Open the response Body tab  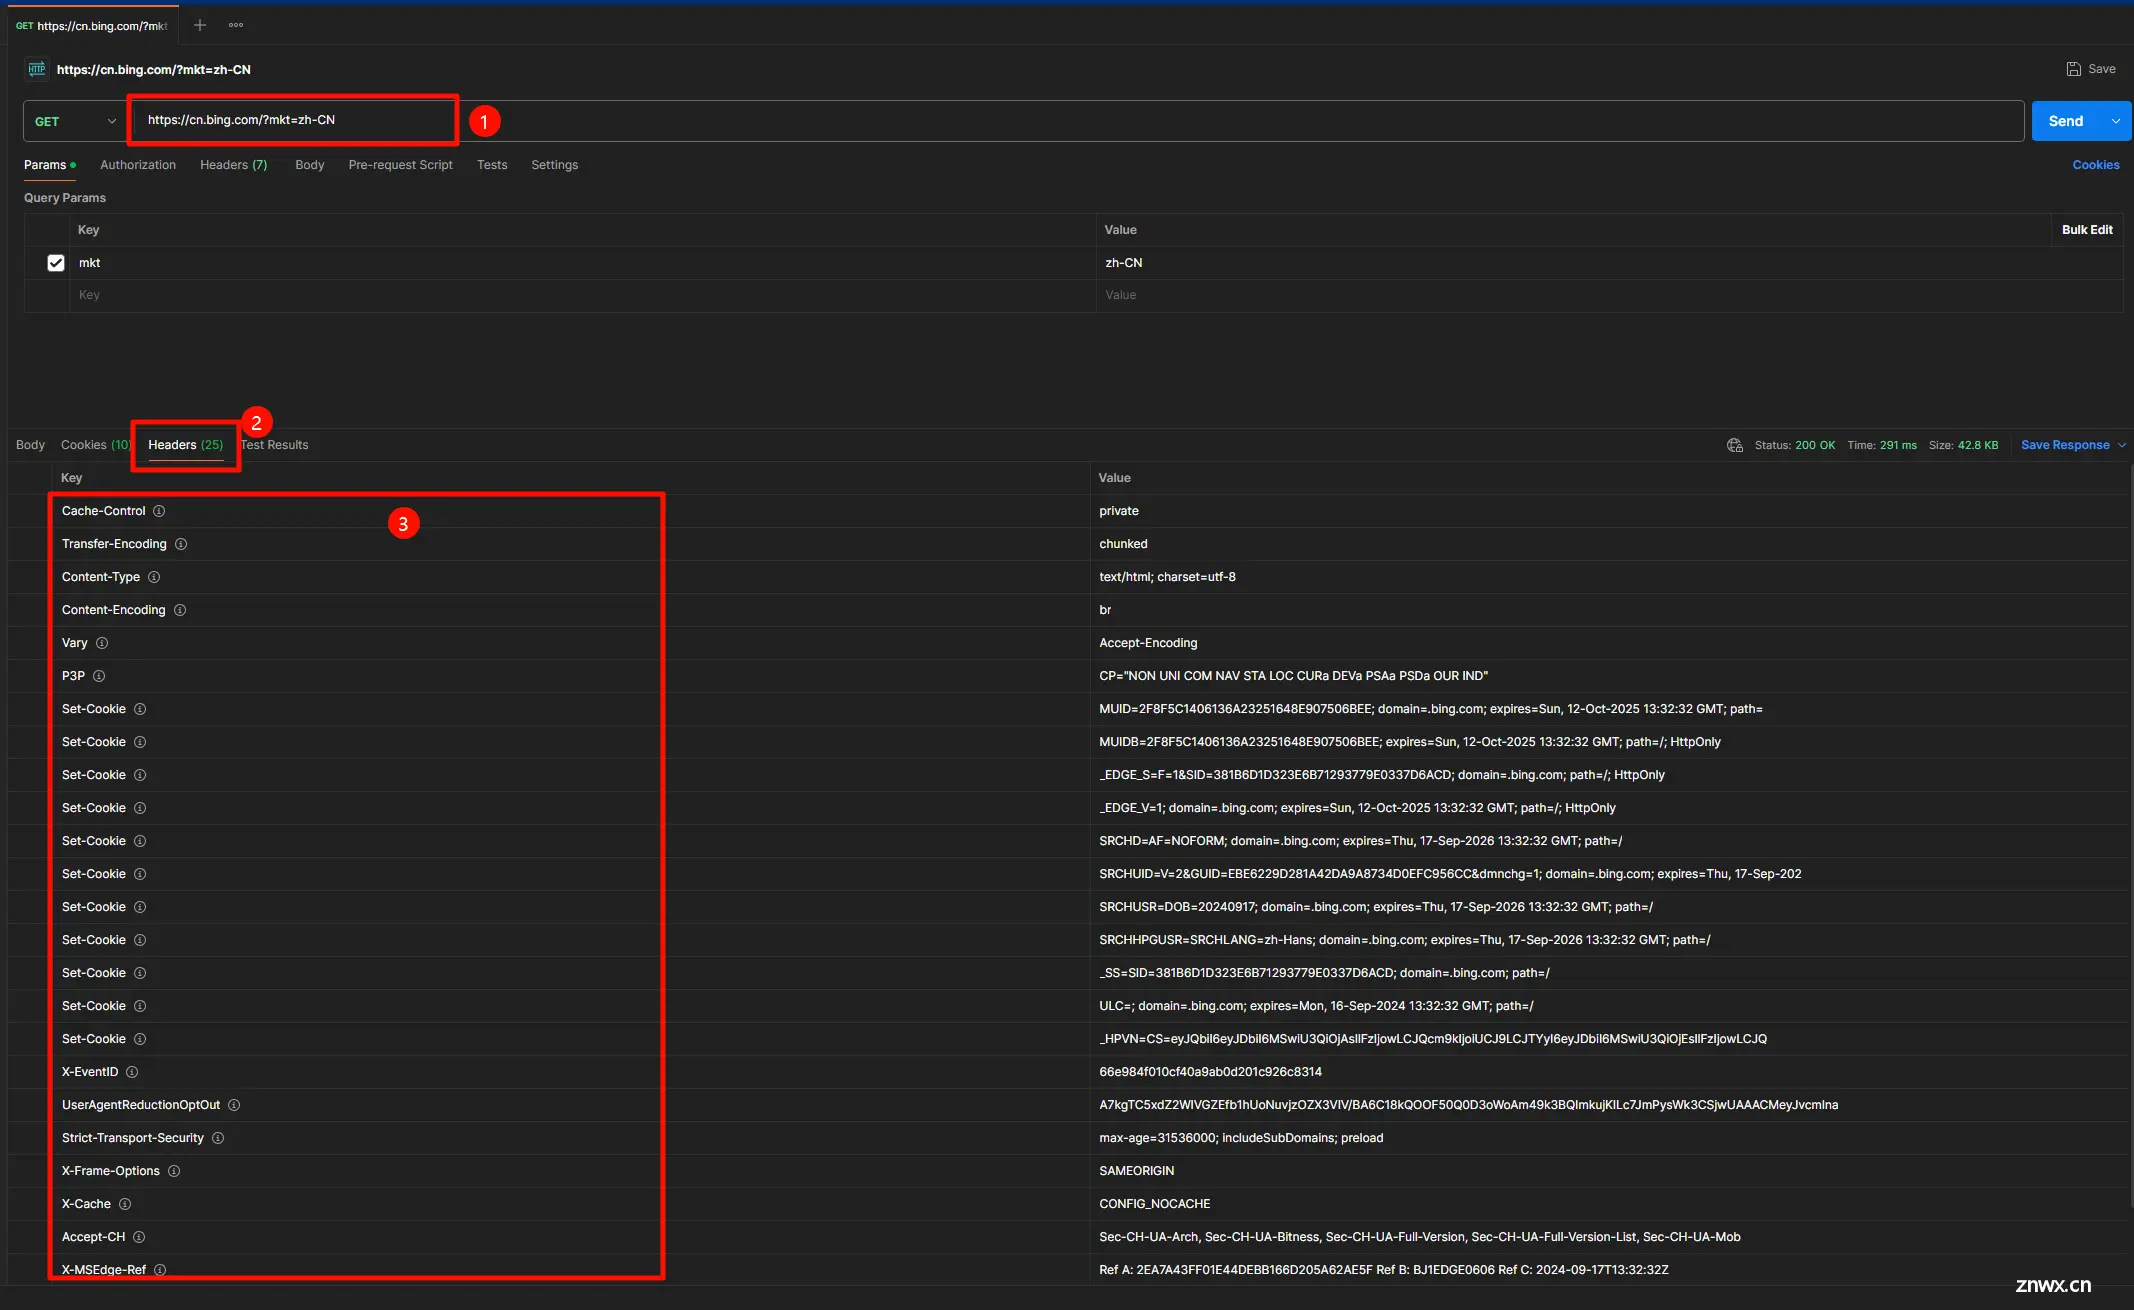(x=30, y=445)
